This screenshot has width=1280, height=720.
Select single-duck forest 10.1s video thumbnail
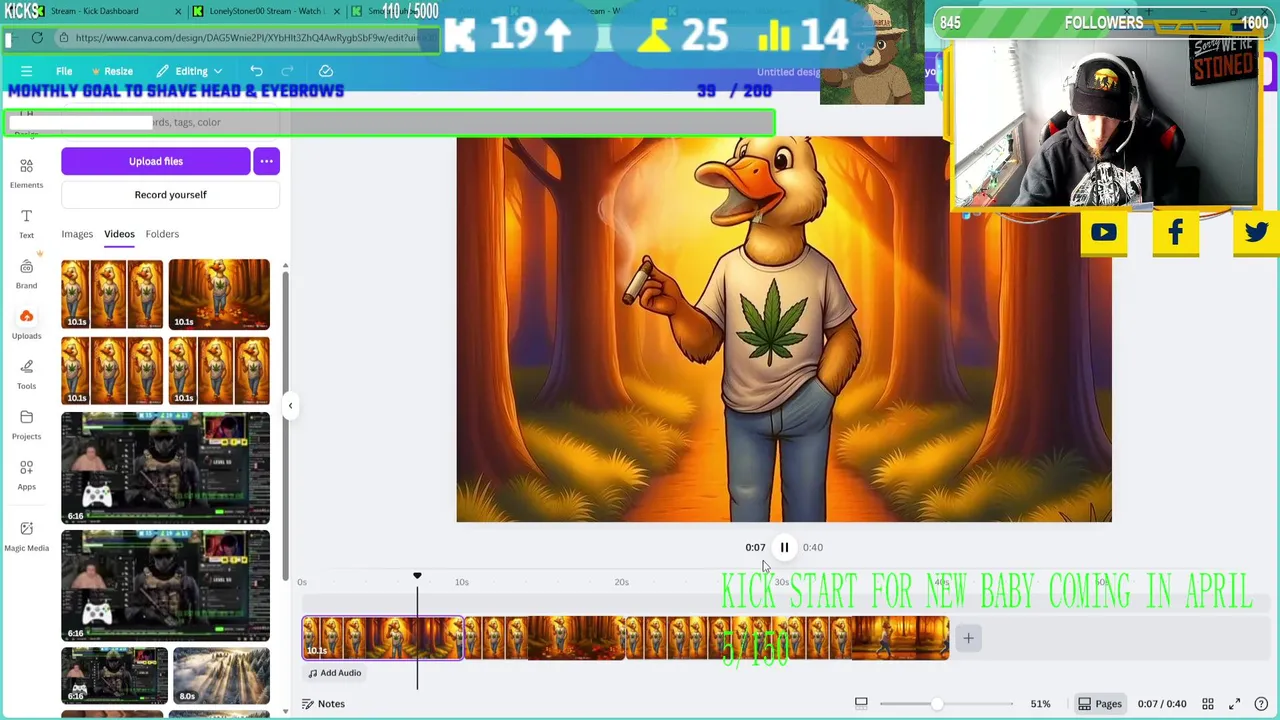[x=219, y=294]
